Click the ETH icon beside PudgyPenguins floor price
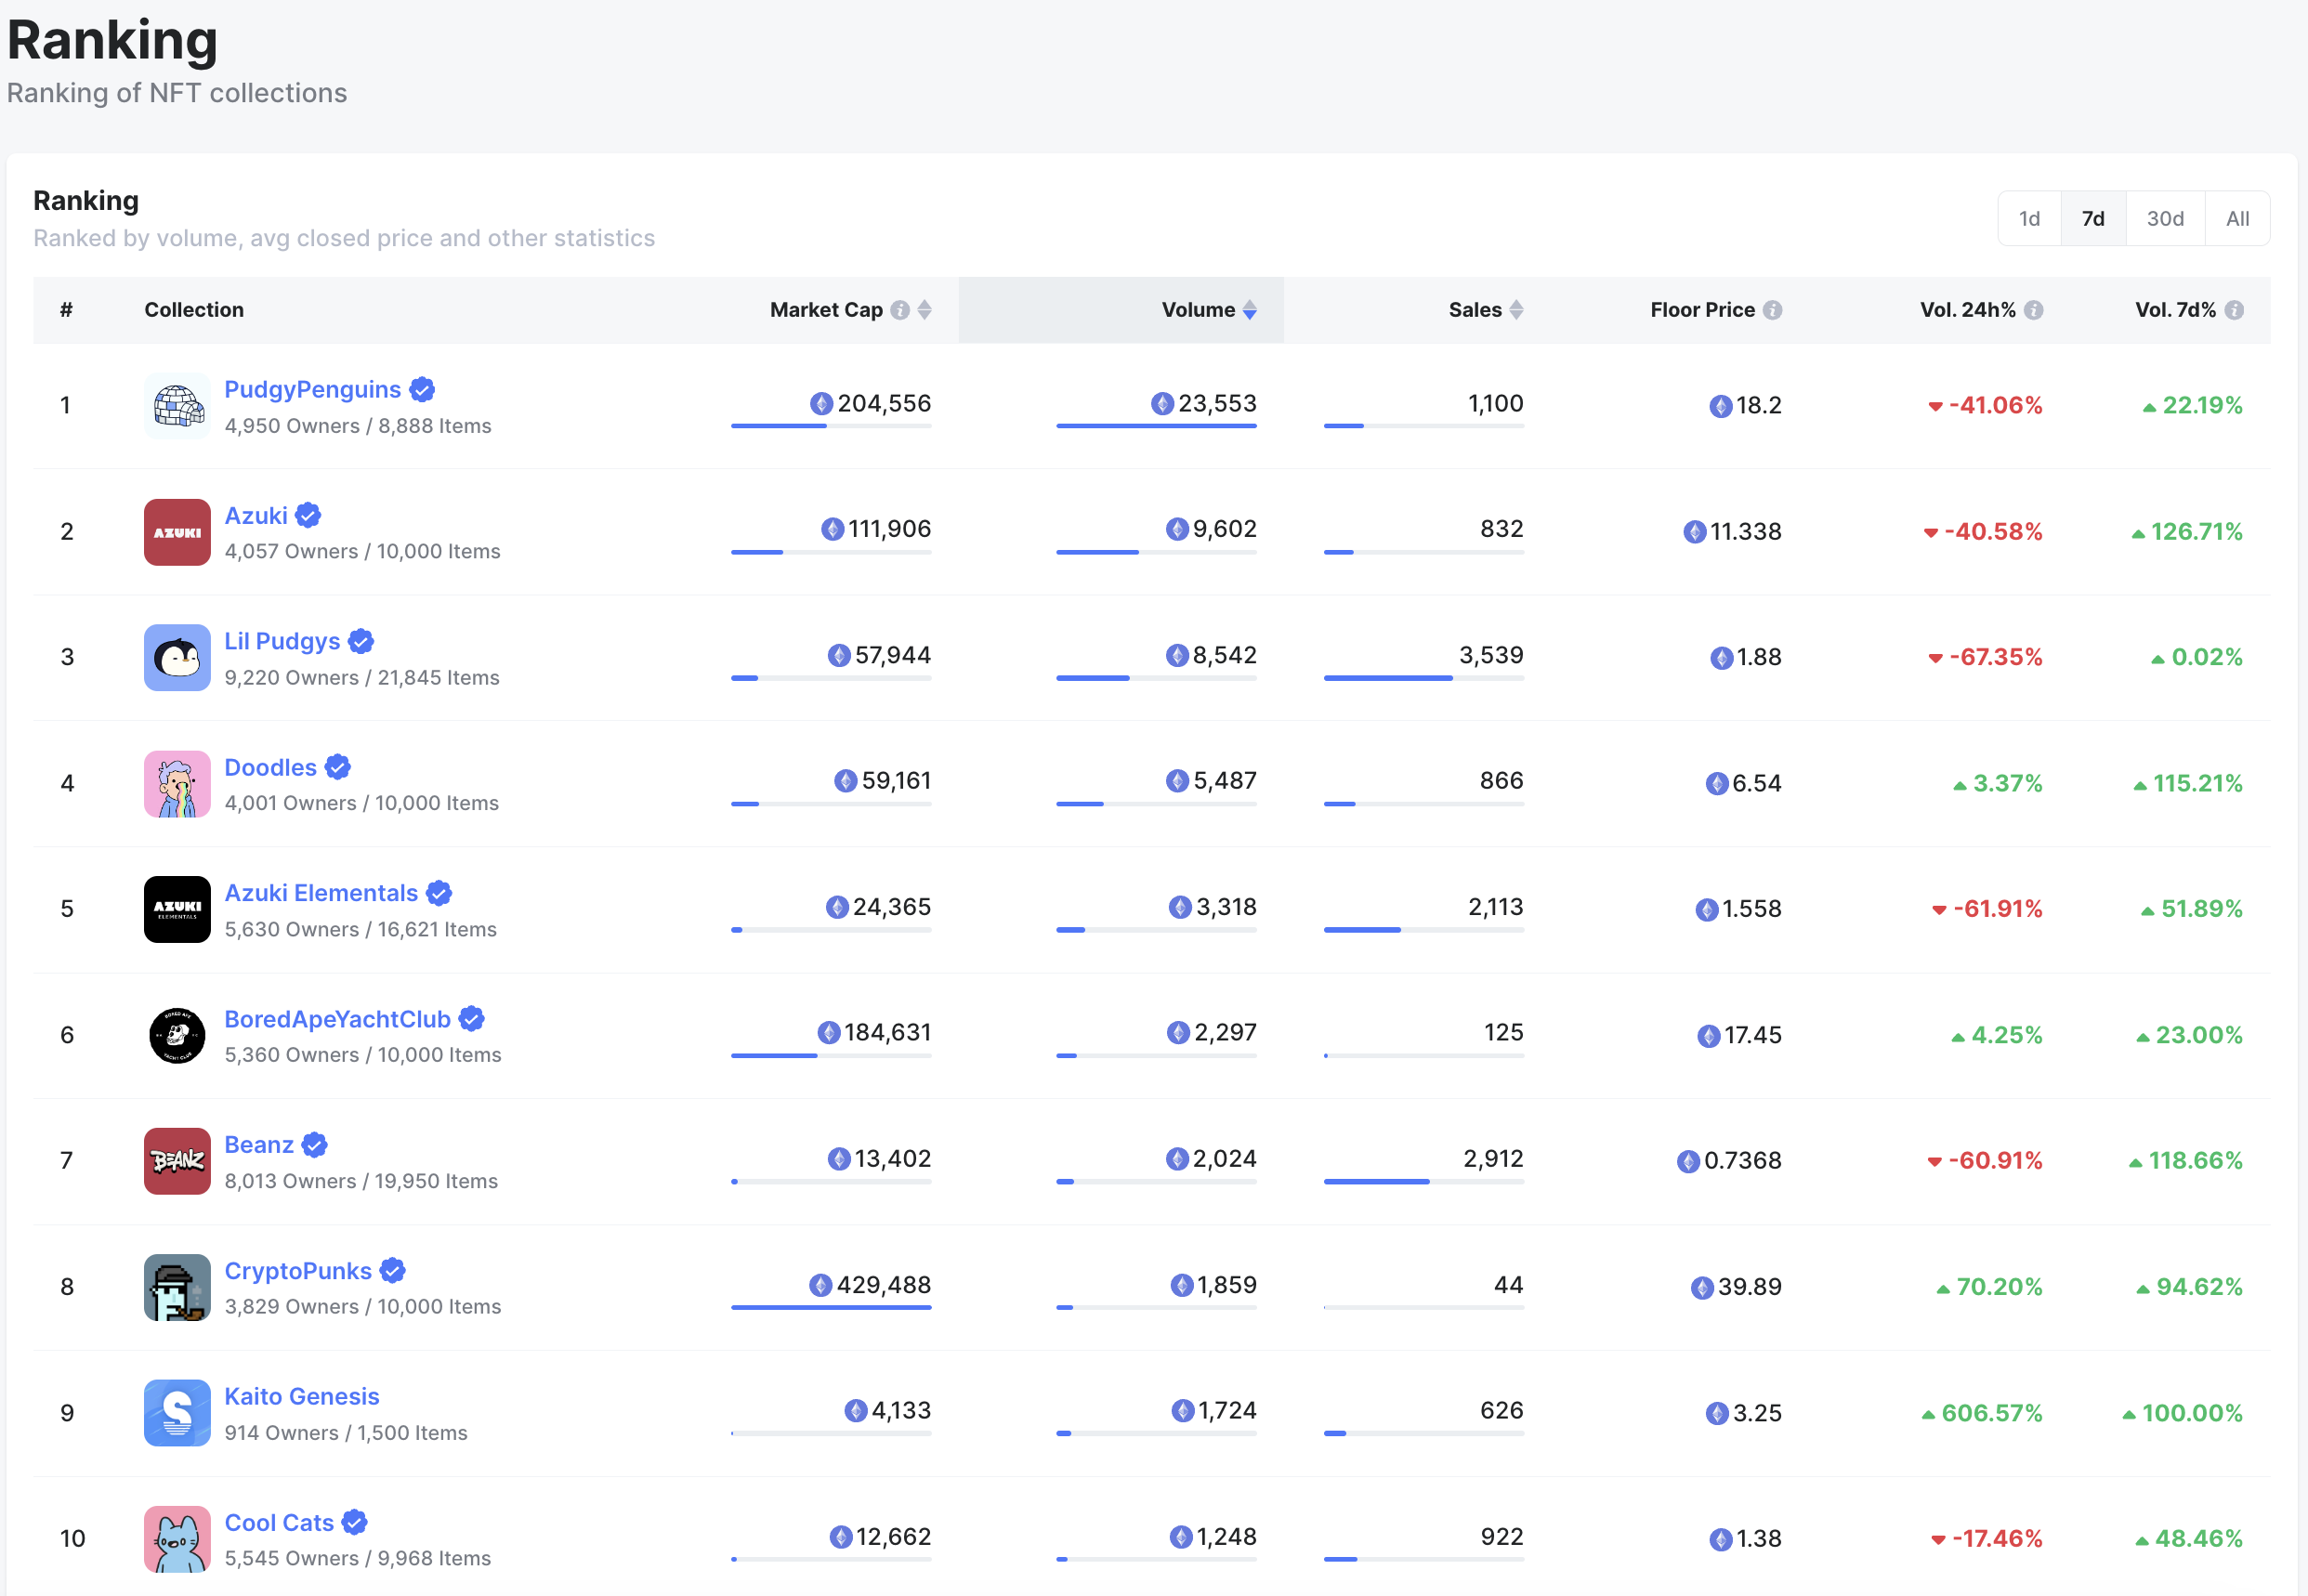Viewport: 2308px width, 1596px height. coord(1720,406)
